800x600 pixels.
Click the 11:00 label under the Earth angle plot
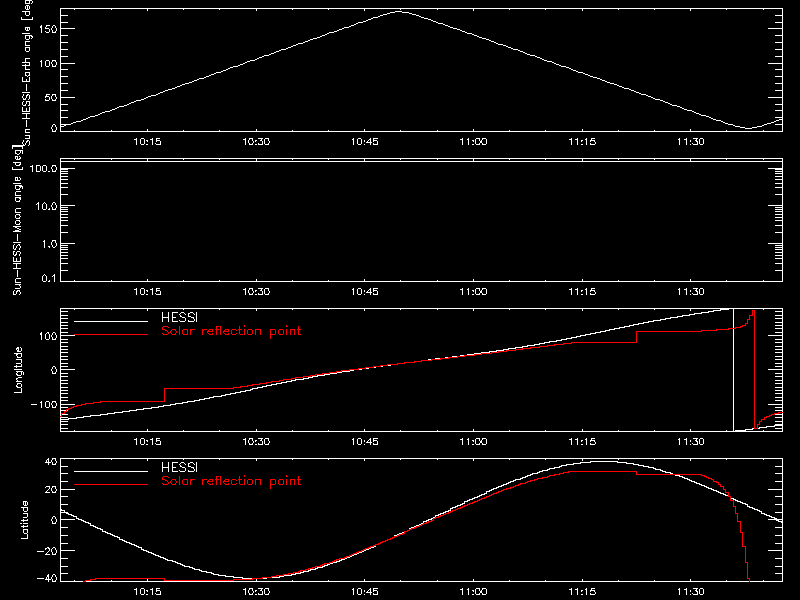[x=473, y=142]
